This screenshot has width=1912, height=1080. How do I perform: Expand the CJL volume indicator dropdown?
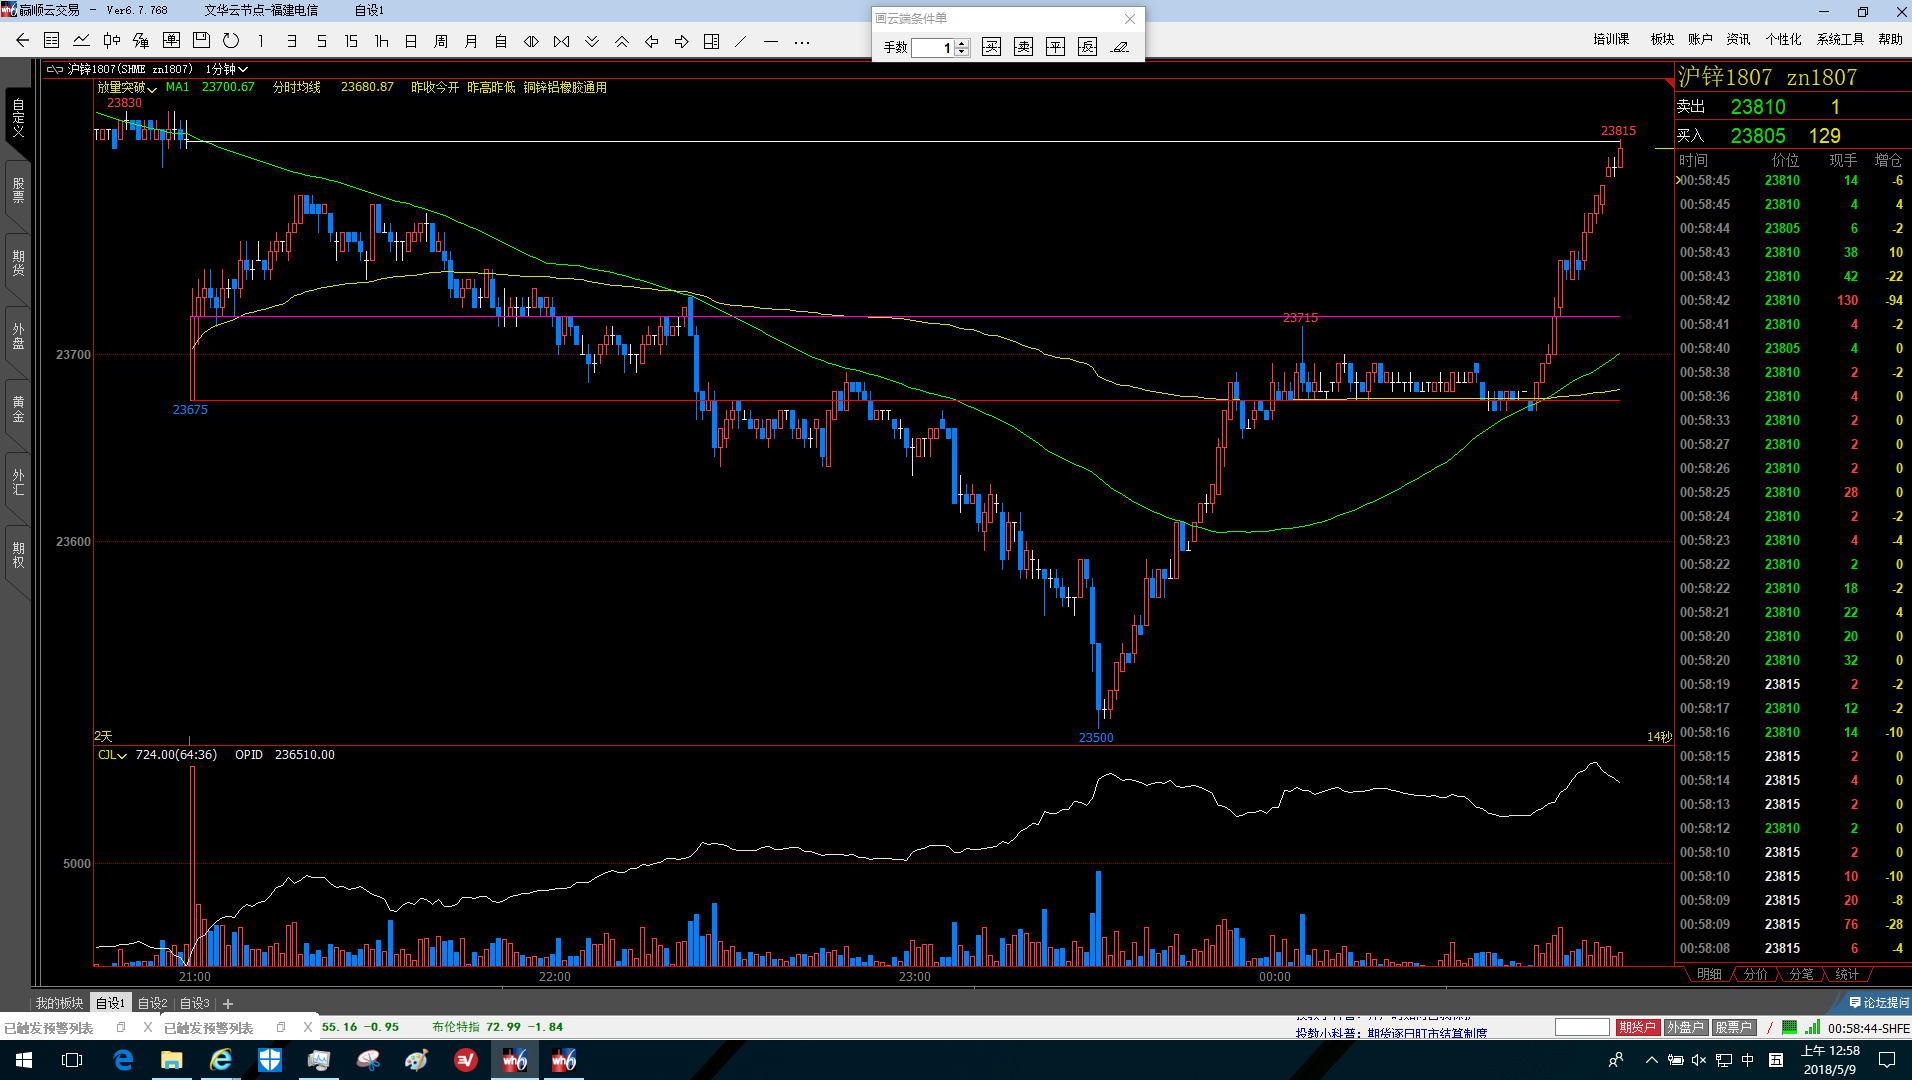coord(112,755)
